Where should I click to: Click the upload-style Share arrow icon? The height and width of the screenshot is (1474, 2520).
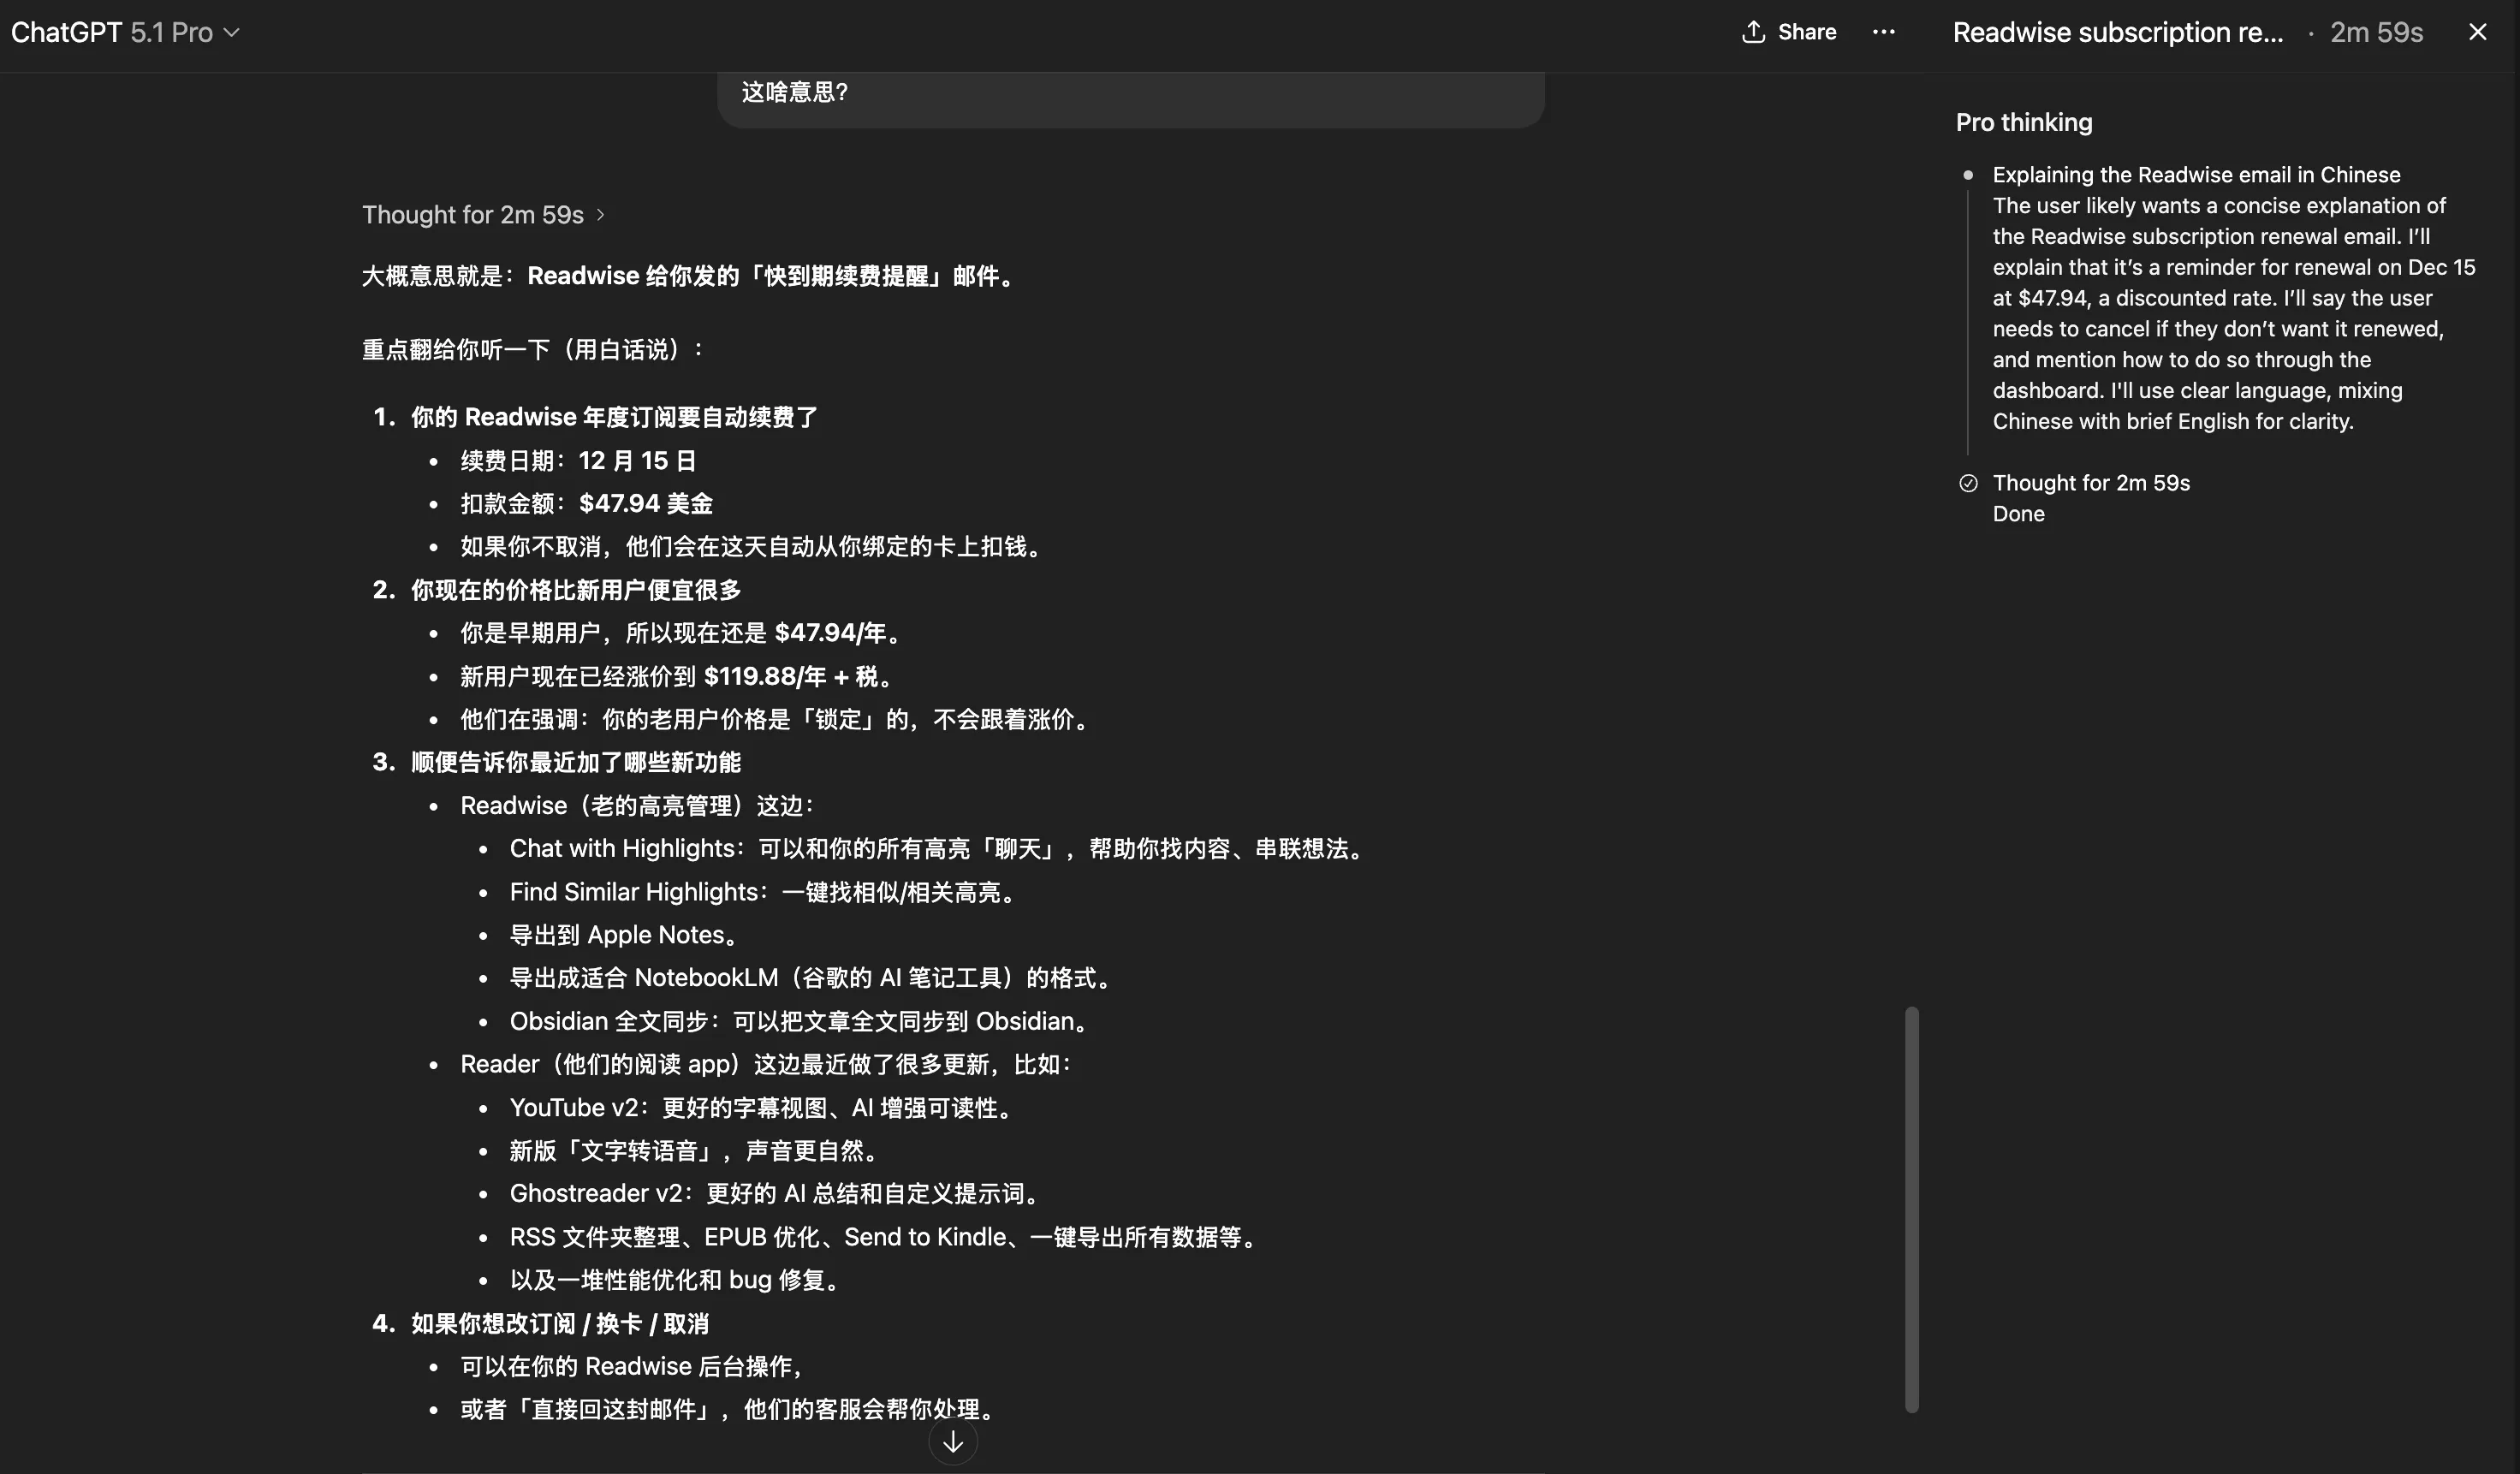tap(1756, 31)
